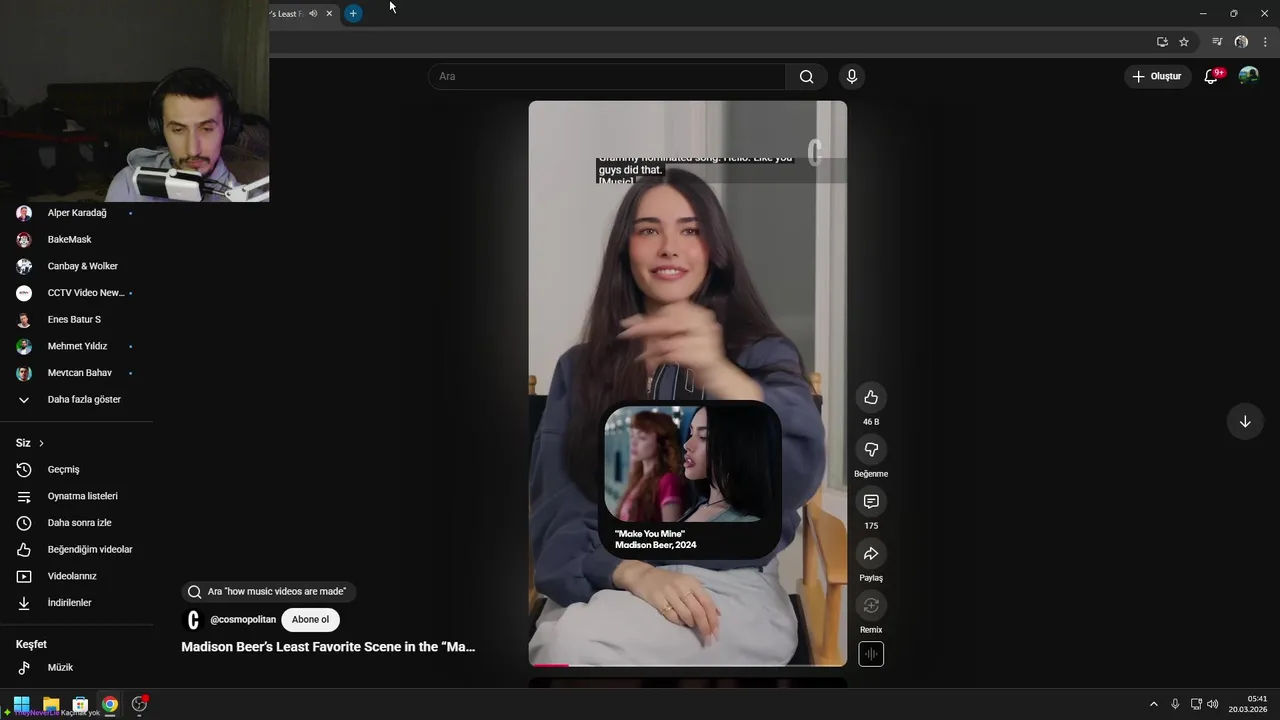Image resolution: width=1280 pixels, height=720 pixels.
Task: Open Madison Beer's Least Favorite Scene title
Action: coord(328,647)
